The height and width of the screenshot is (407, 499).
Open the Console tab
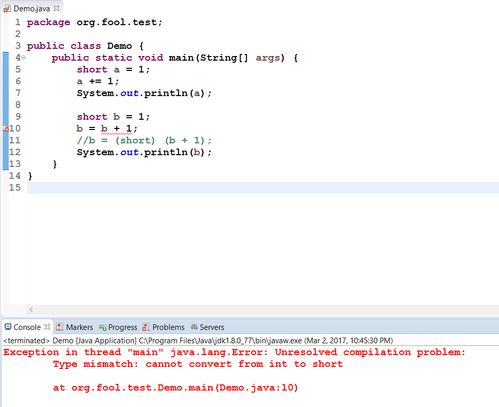pos(27,327)
